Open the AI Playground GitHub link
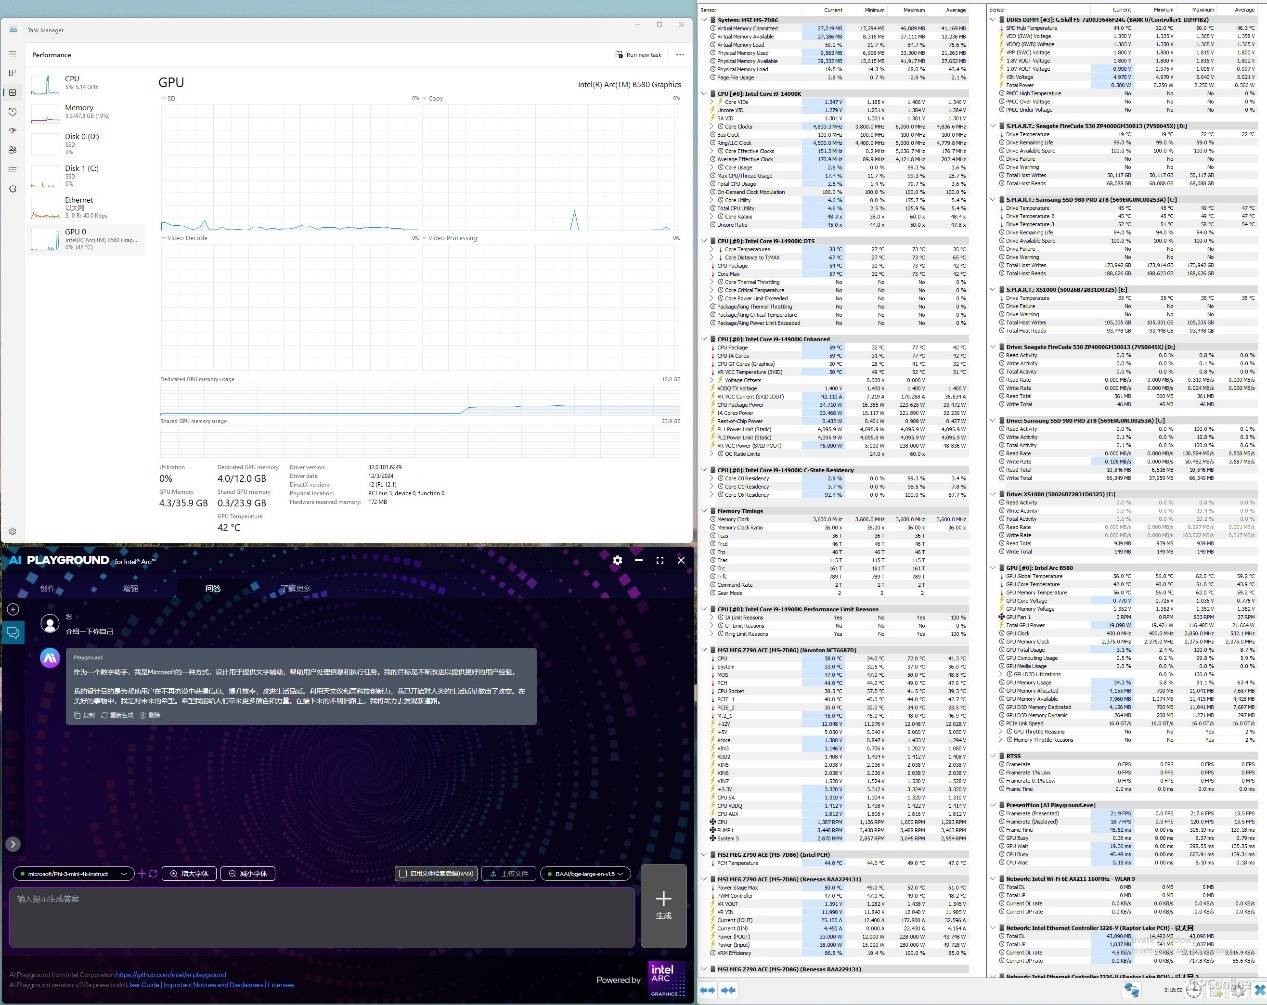Screen dimensions: 1267x1005 [x=172, y=974]
